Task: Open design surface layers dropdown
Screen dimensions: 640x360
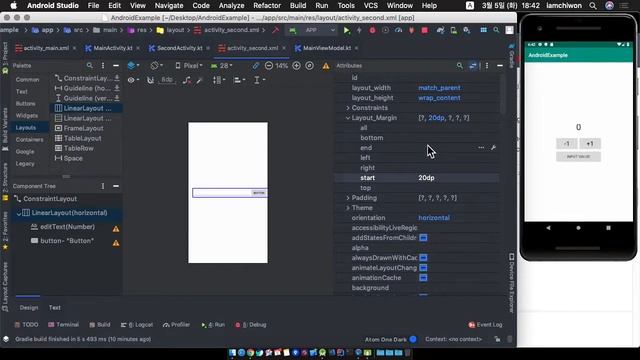Action: click(133, 66)
